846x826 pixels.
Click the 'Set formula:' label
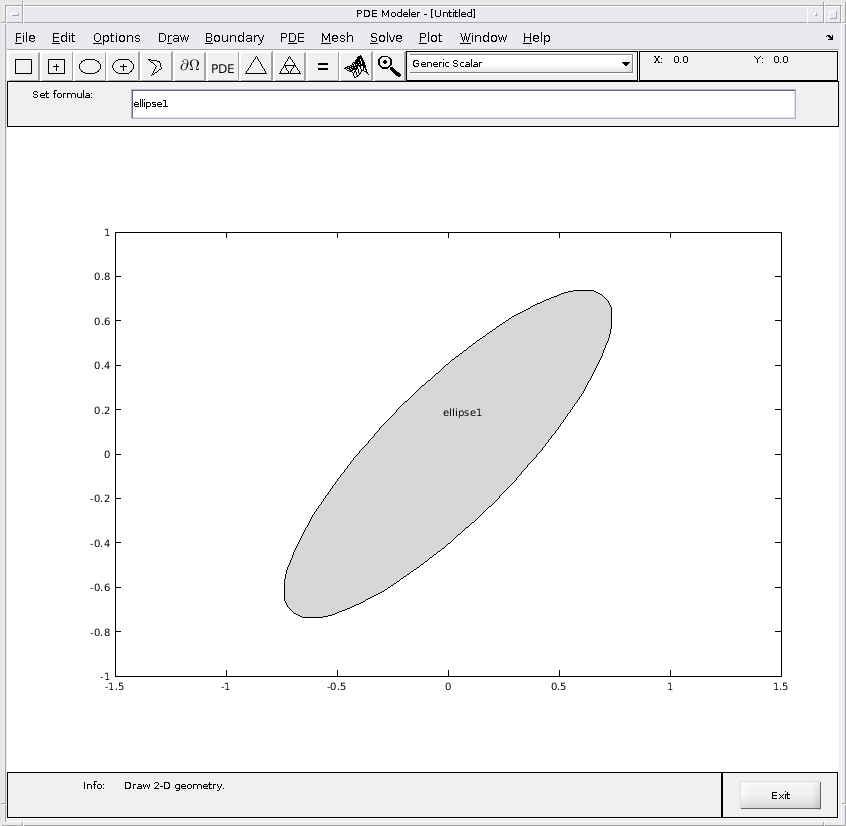[x=62, y=95]
